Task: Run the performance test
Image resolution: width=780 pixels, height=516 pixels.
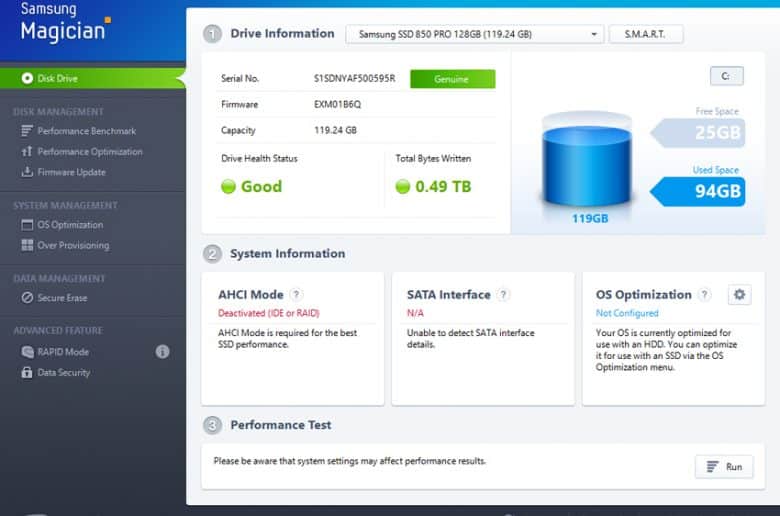Action: (724, 467)
